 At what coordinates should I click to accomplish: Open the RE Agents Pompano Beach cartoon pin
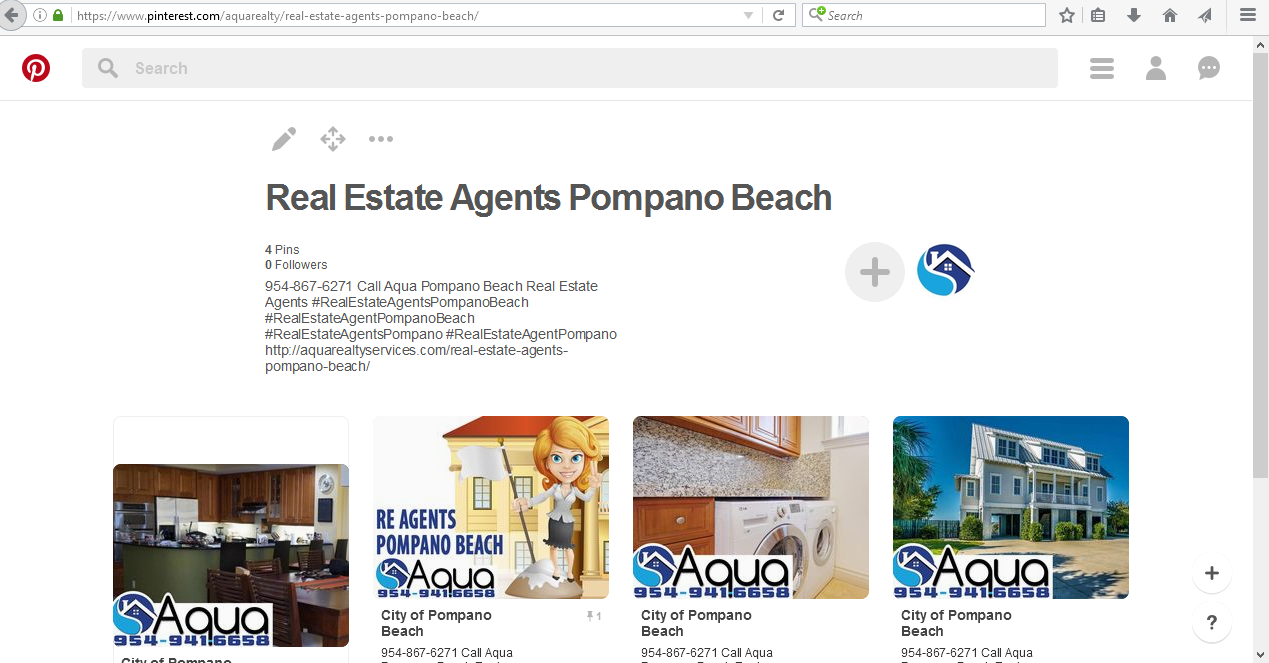pyautogui.click(x=491, y=507)
